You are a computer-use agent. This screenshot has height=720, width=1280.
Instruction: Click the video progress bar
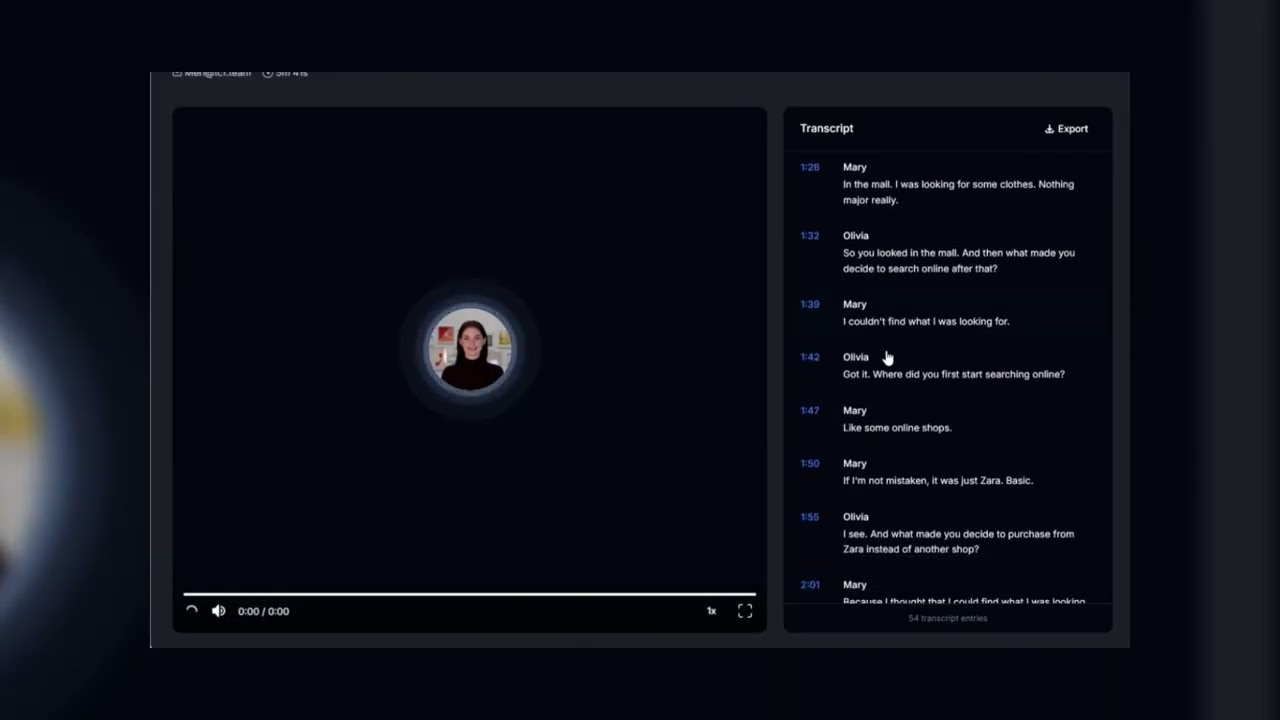(469, 594)
